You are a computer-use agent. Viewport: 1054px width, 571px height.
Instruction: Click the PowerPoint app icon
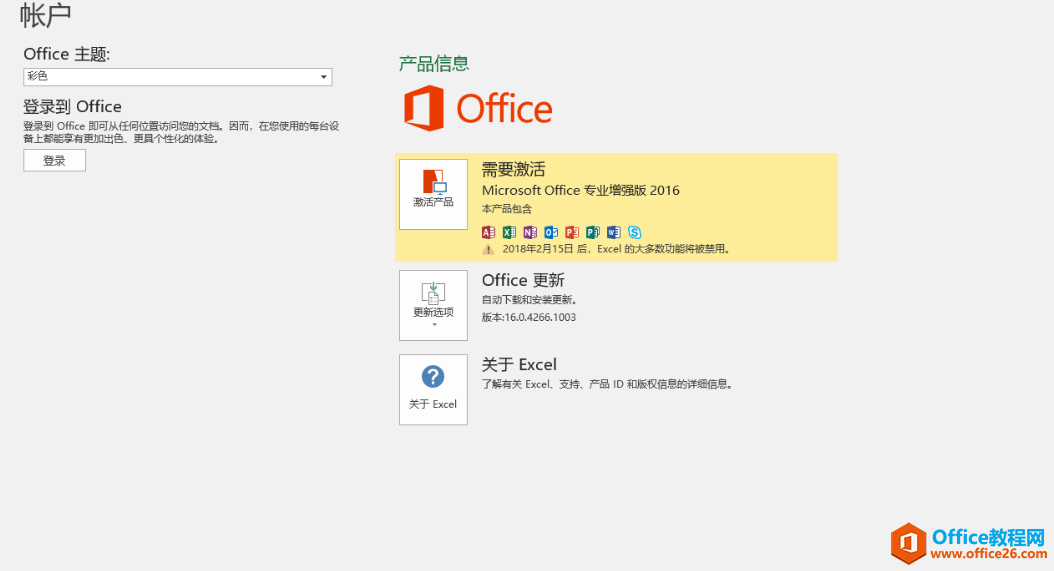tap(572, 232)
